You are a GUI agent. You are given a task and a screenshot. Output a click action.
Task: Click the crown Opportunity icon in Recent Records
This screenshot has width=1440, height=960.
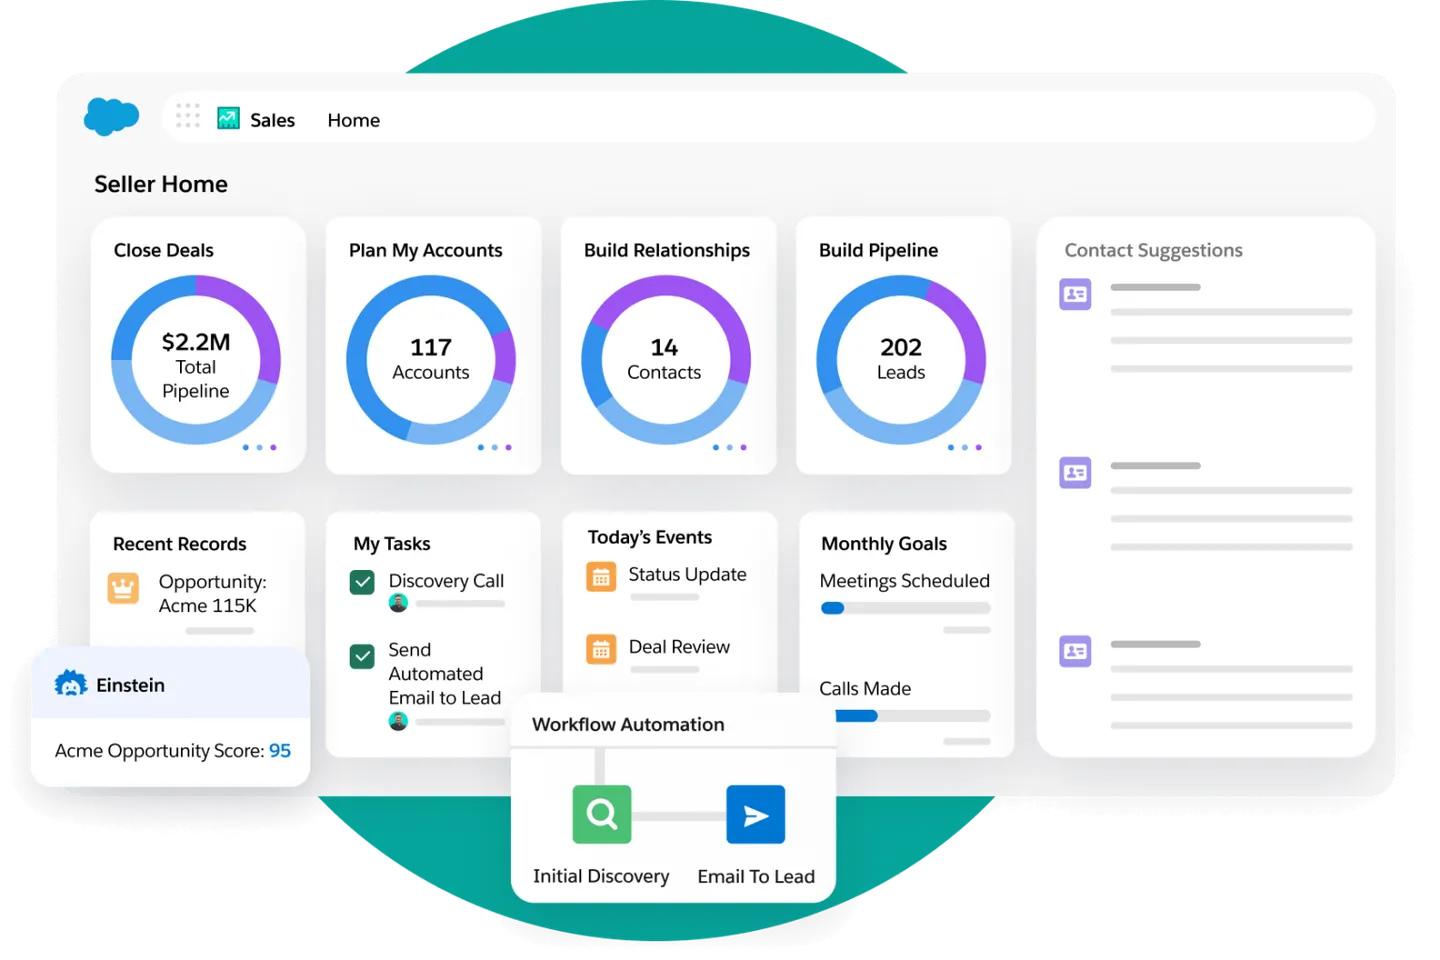point(123,589)
